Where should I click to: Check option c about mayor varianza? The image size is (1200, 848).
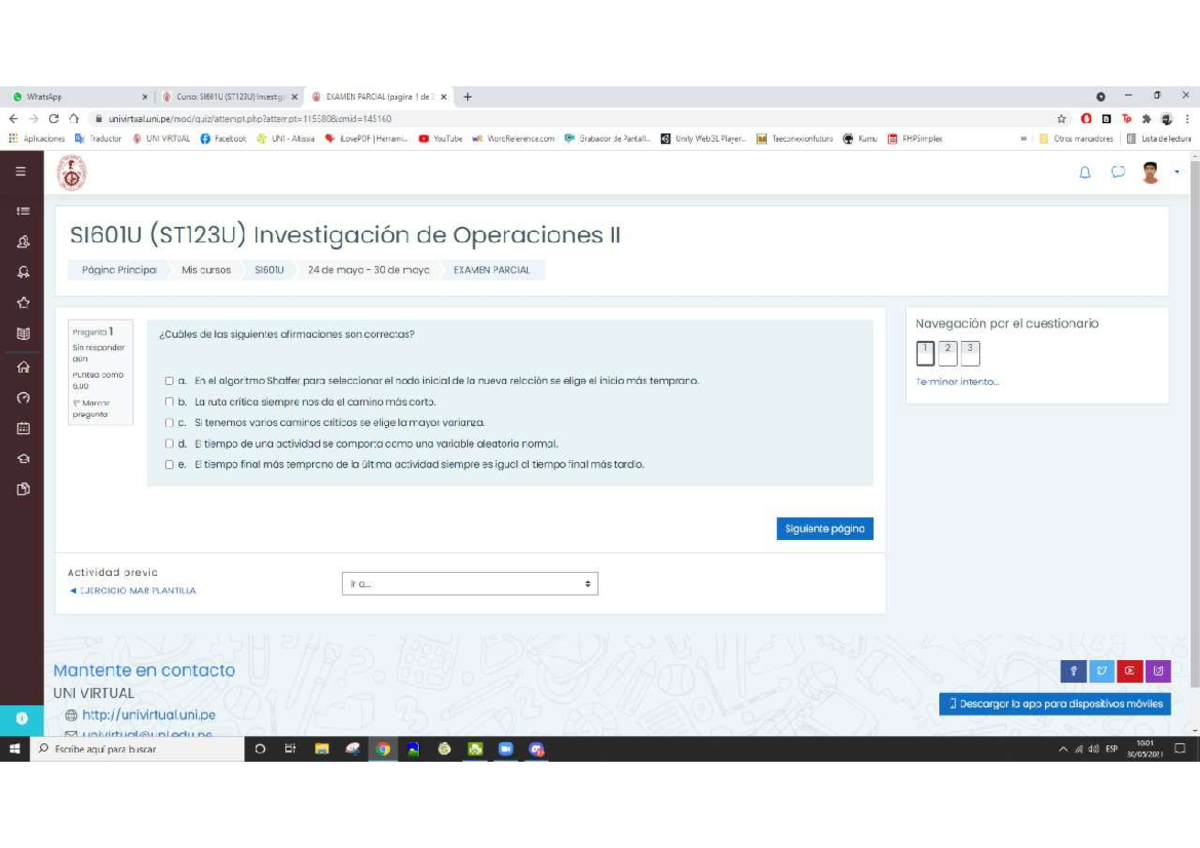170,422
